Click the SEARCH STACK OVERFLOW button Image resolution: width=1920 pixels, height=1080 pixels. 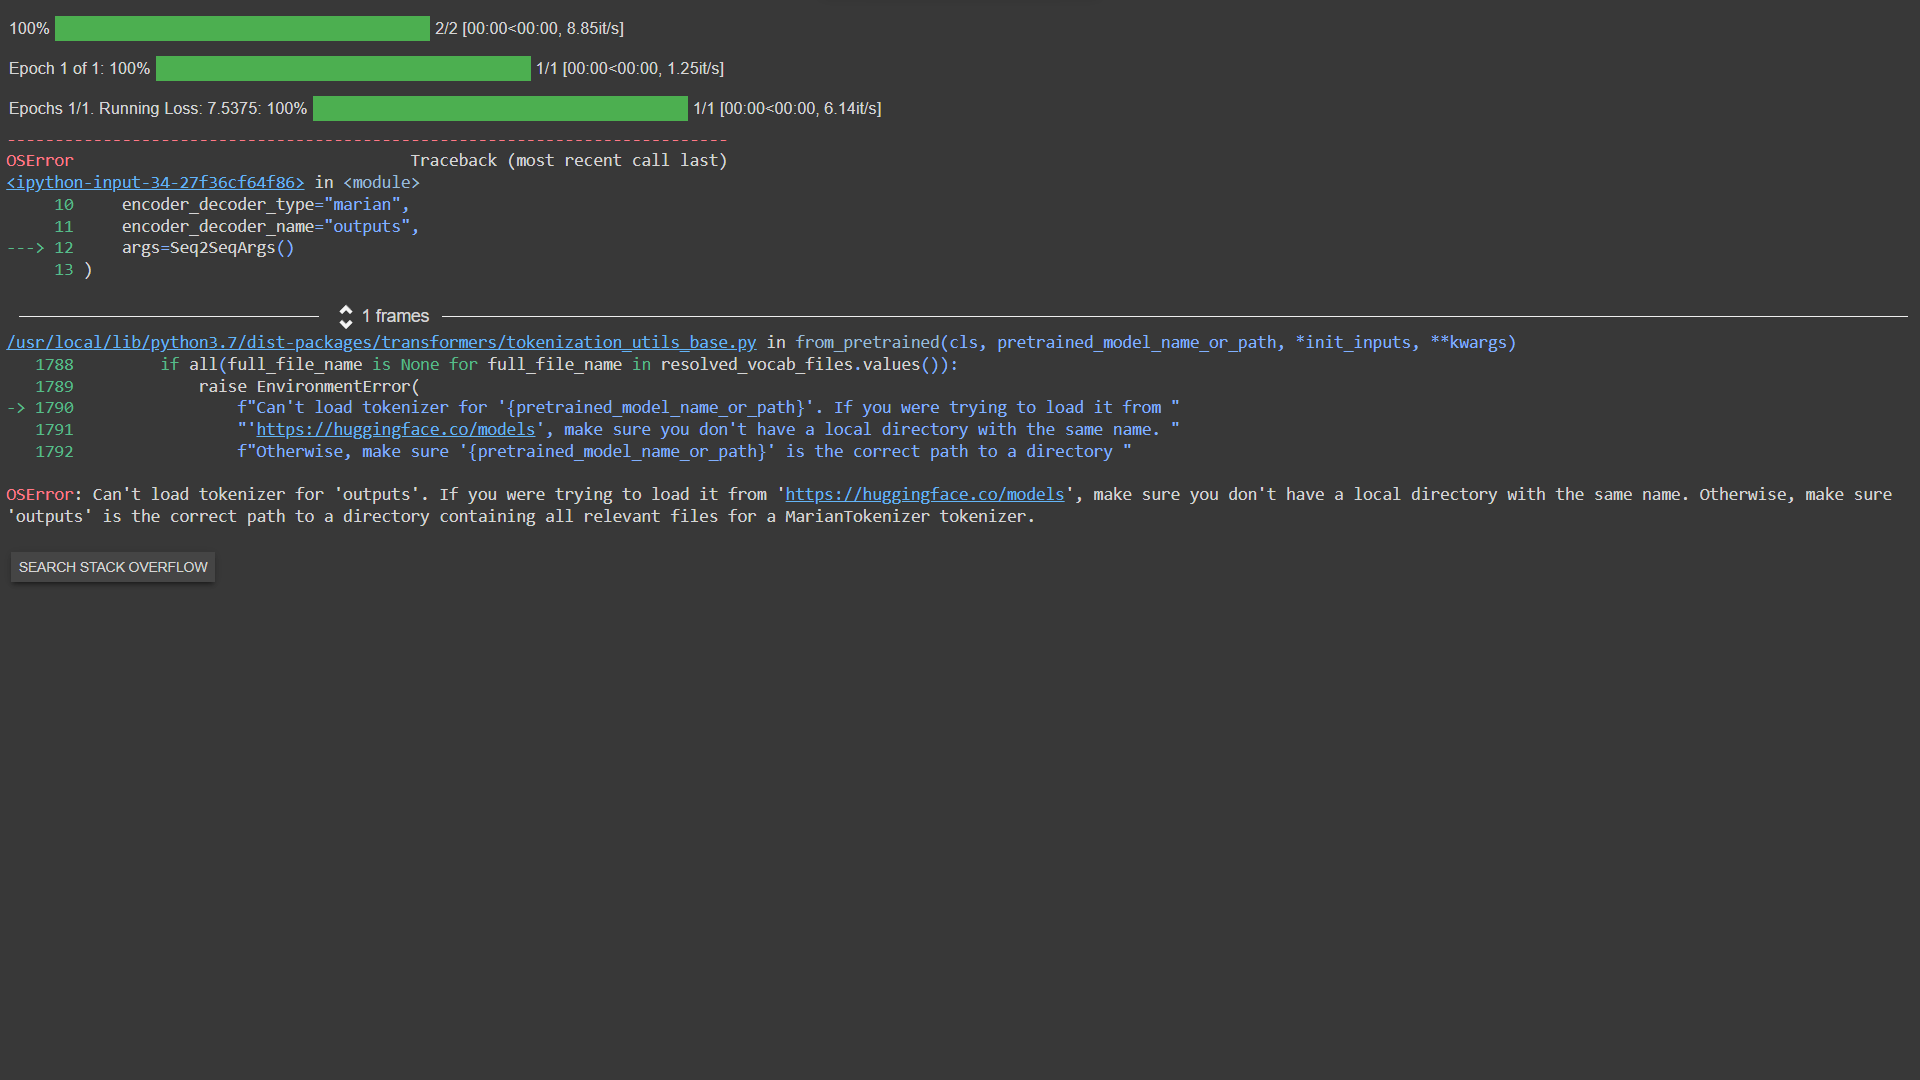(112, 567)
